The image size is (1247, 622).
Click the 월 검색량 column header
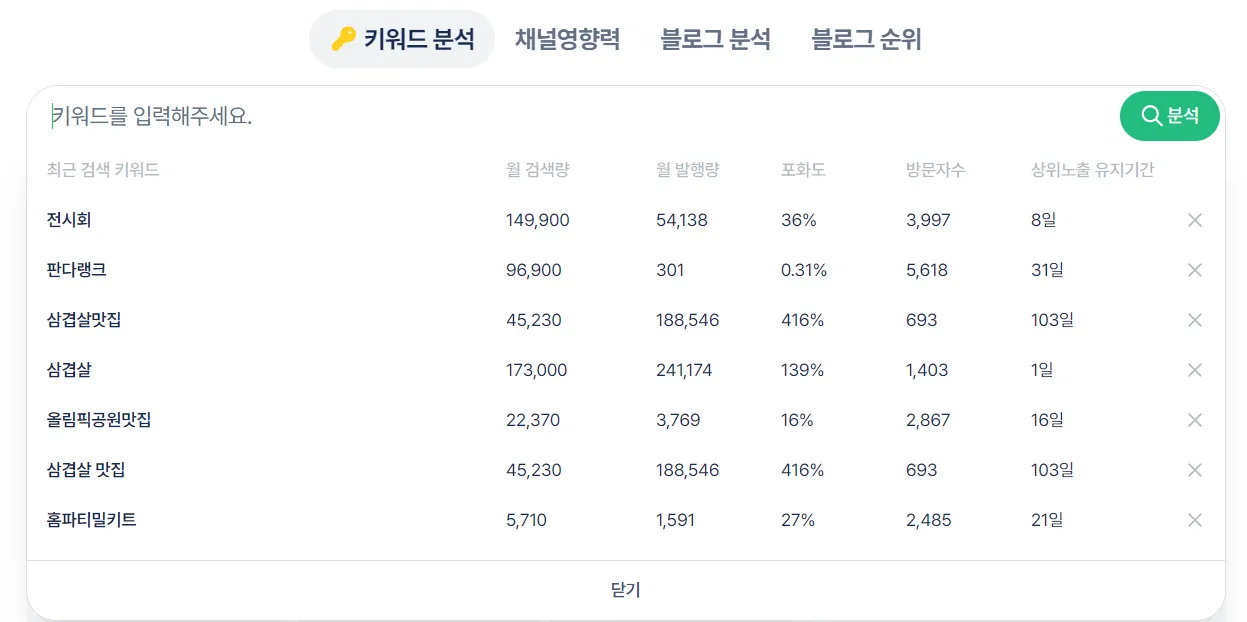pos(537,170)
